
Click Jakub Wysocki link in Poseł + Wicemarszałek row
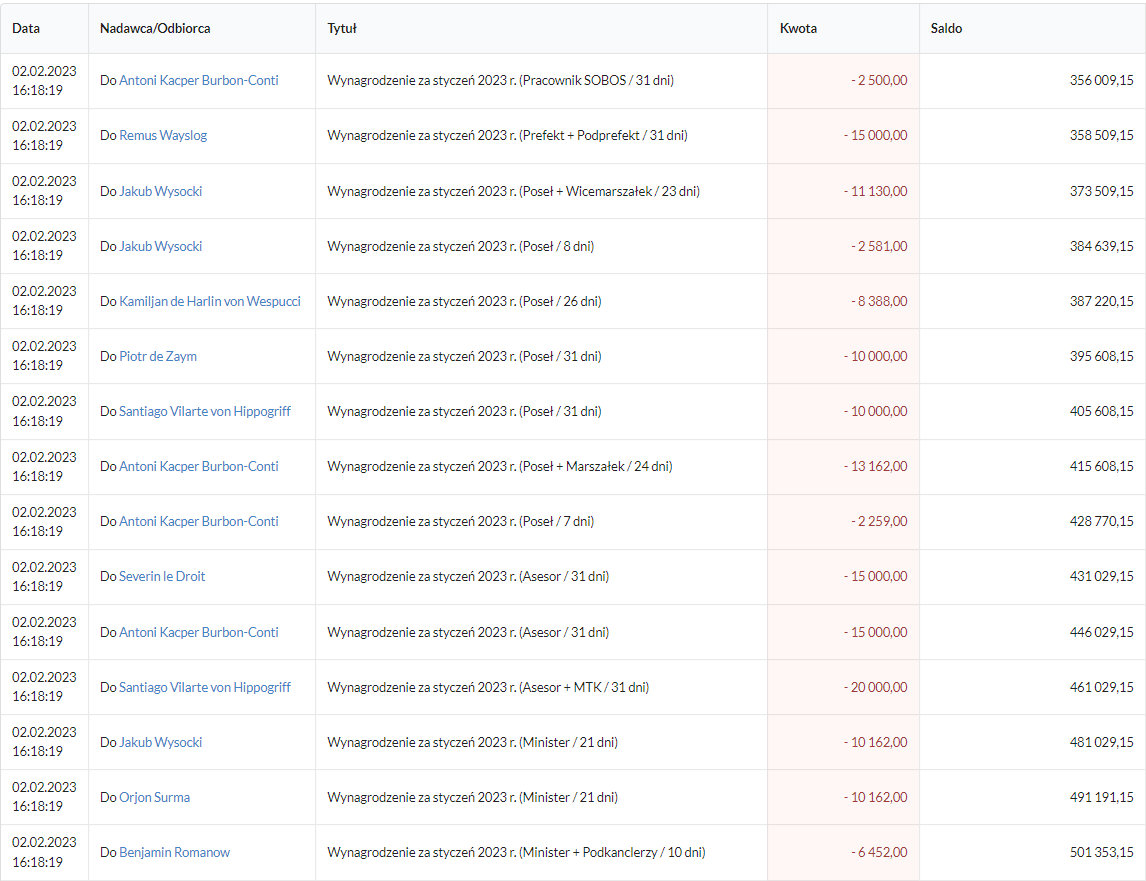(x=160, y=191)
